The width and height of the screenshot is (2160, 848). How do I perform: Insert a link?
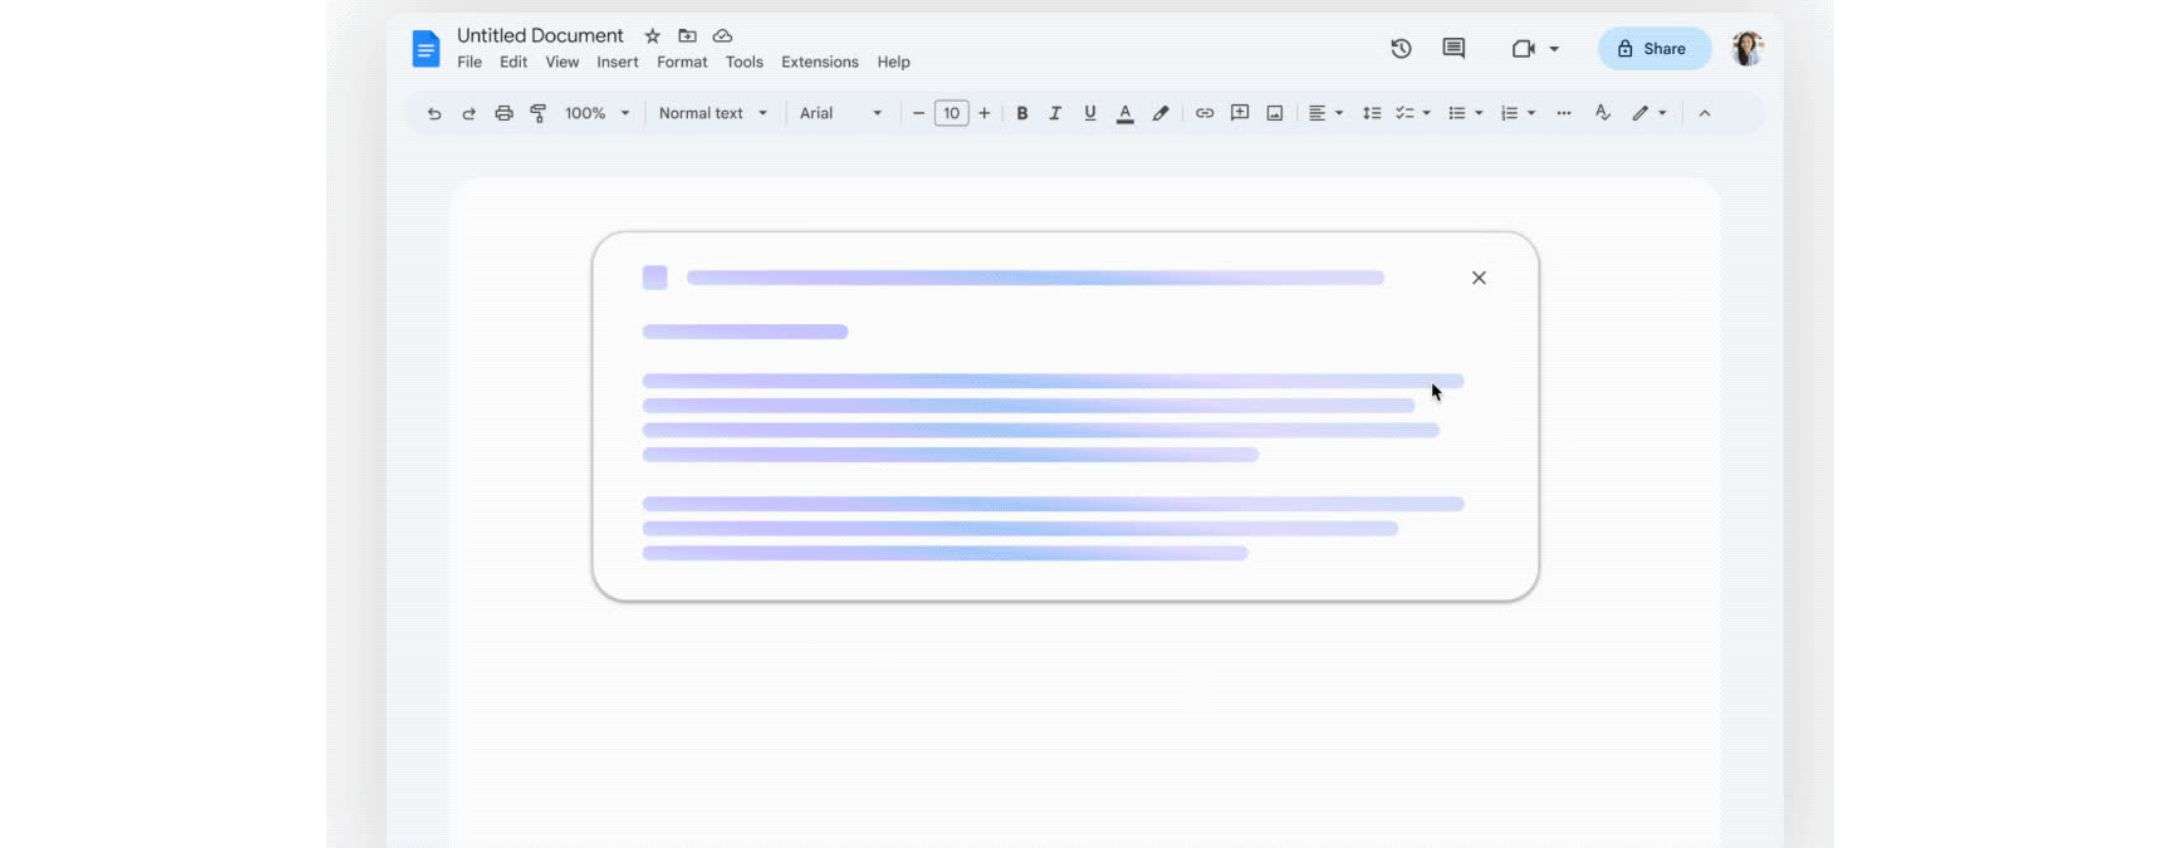tap(1205, 113)
